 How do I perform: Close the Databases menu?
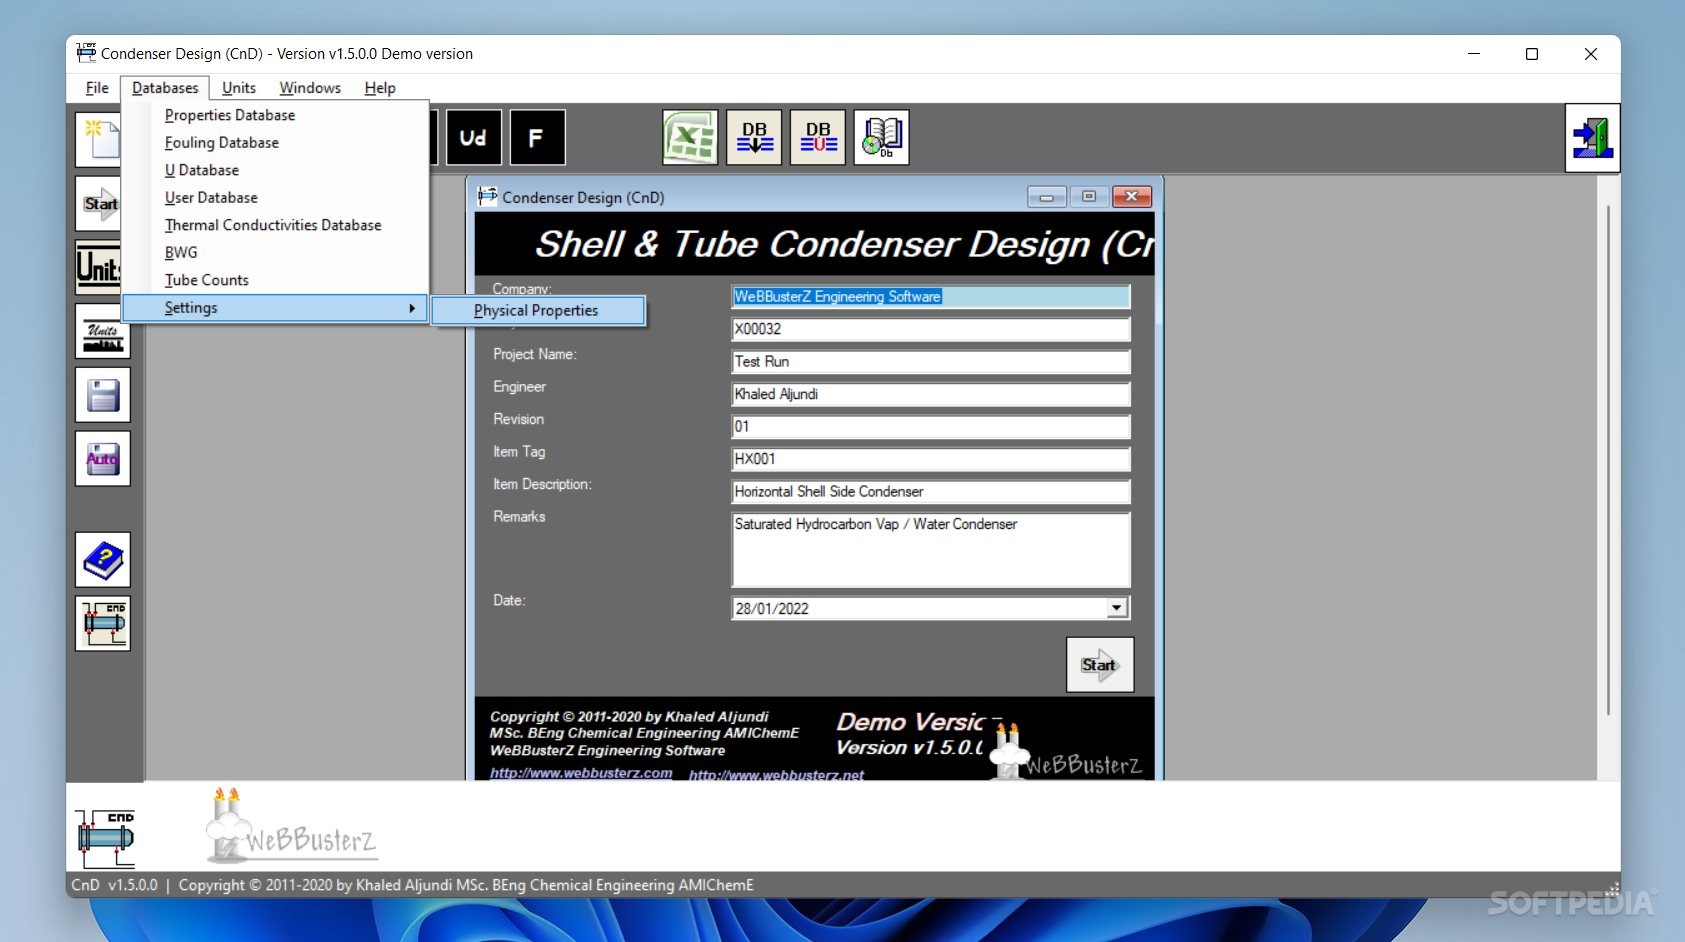pos(165,88)
